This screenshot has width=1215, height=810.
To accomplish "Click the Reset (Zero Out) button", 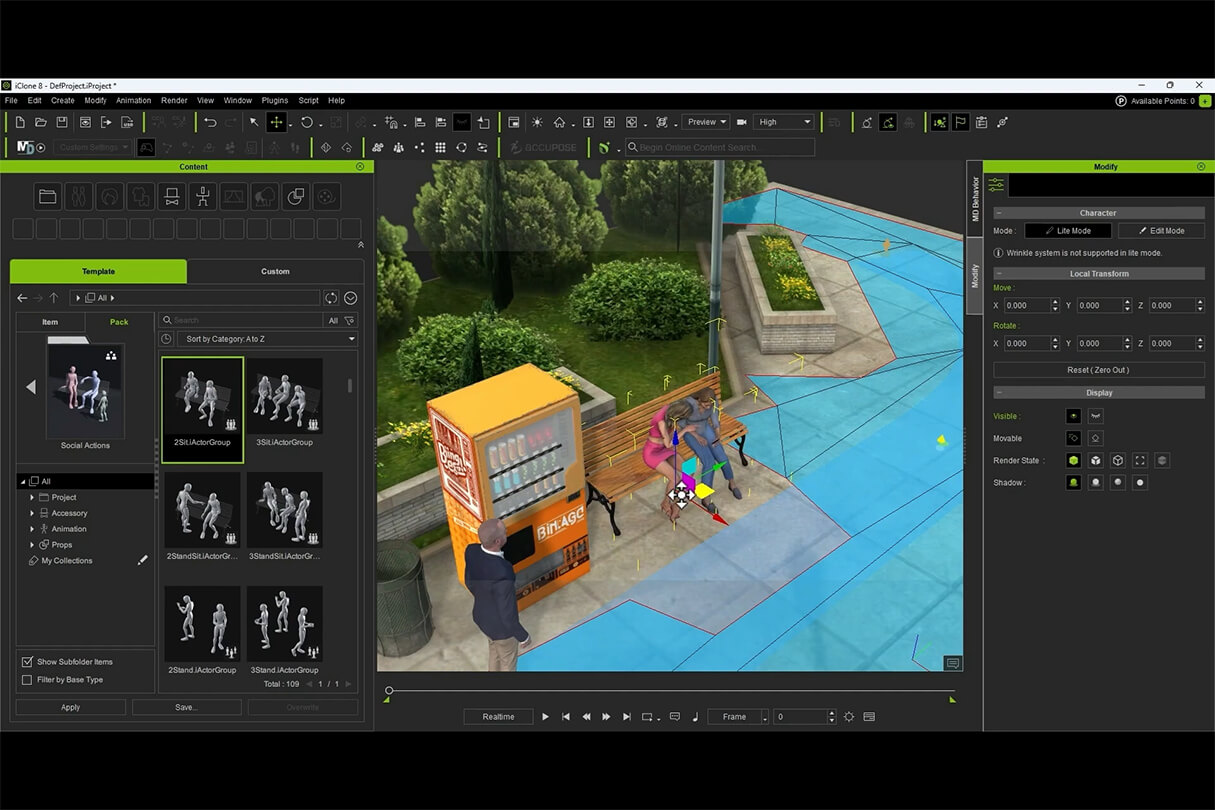I will coord(1097,370).
